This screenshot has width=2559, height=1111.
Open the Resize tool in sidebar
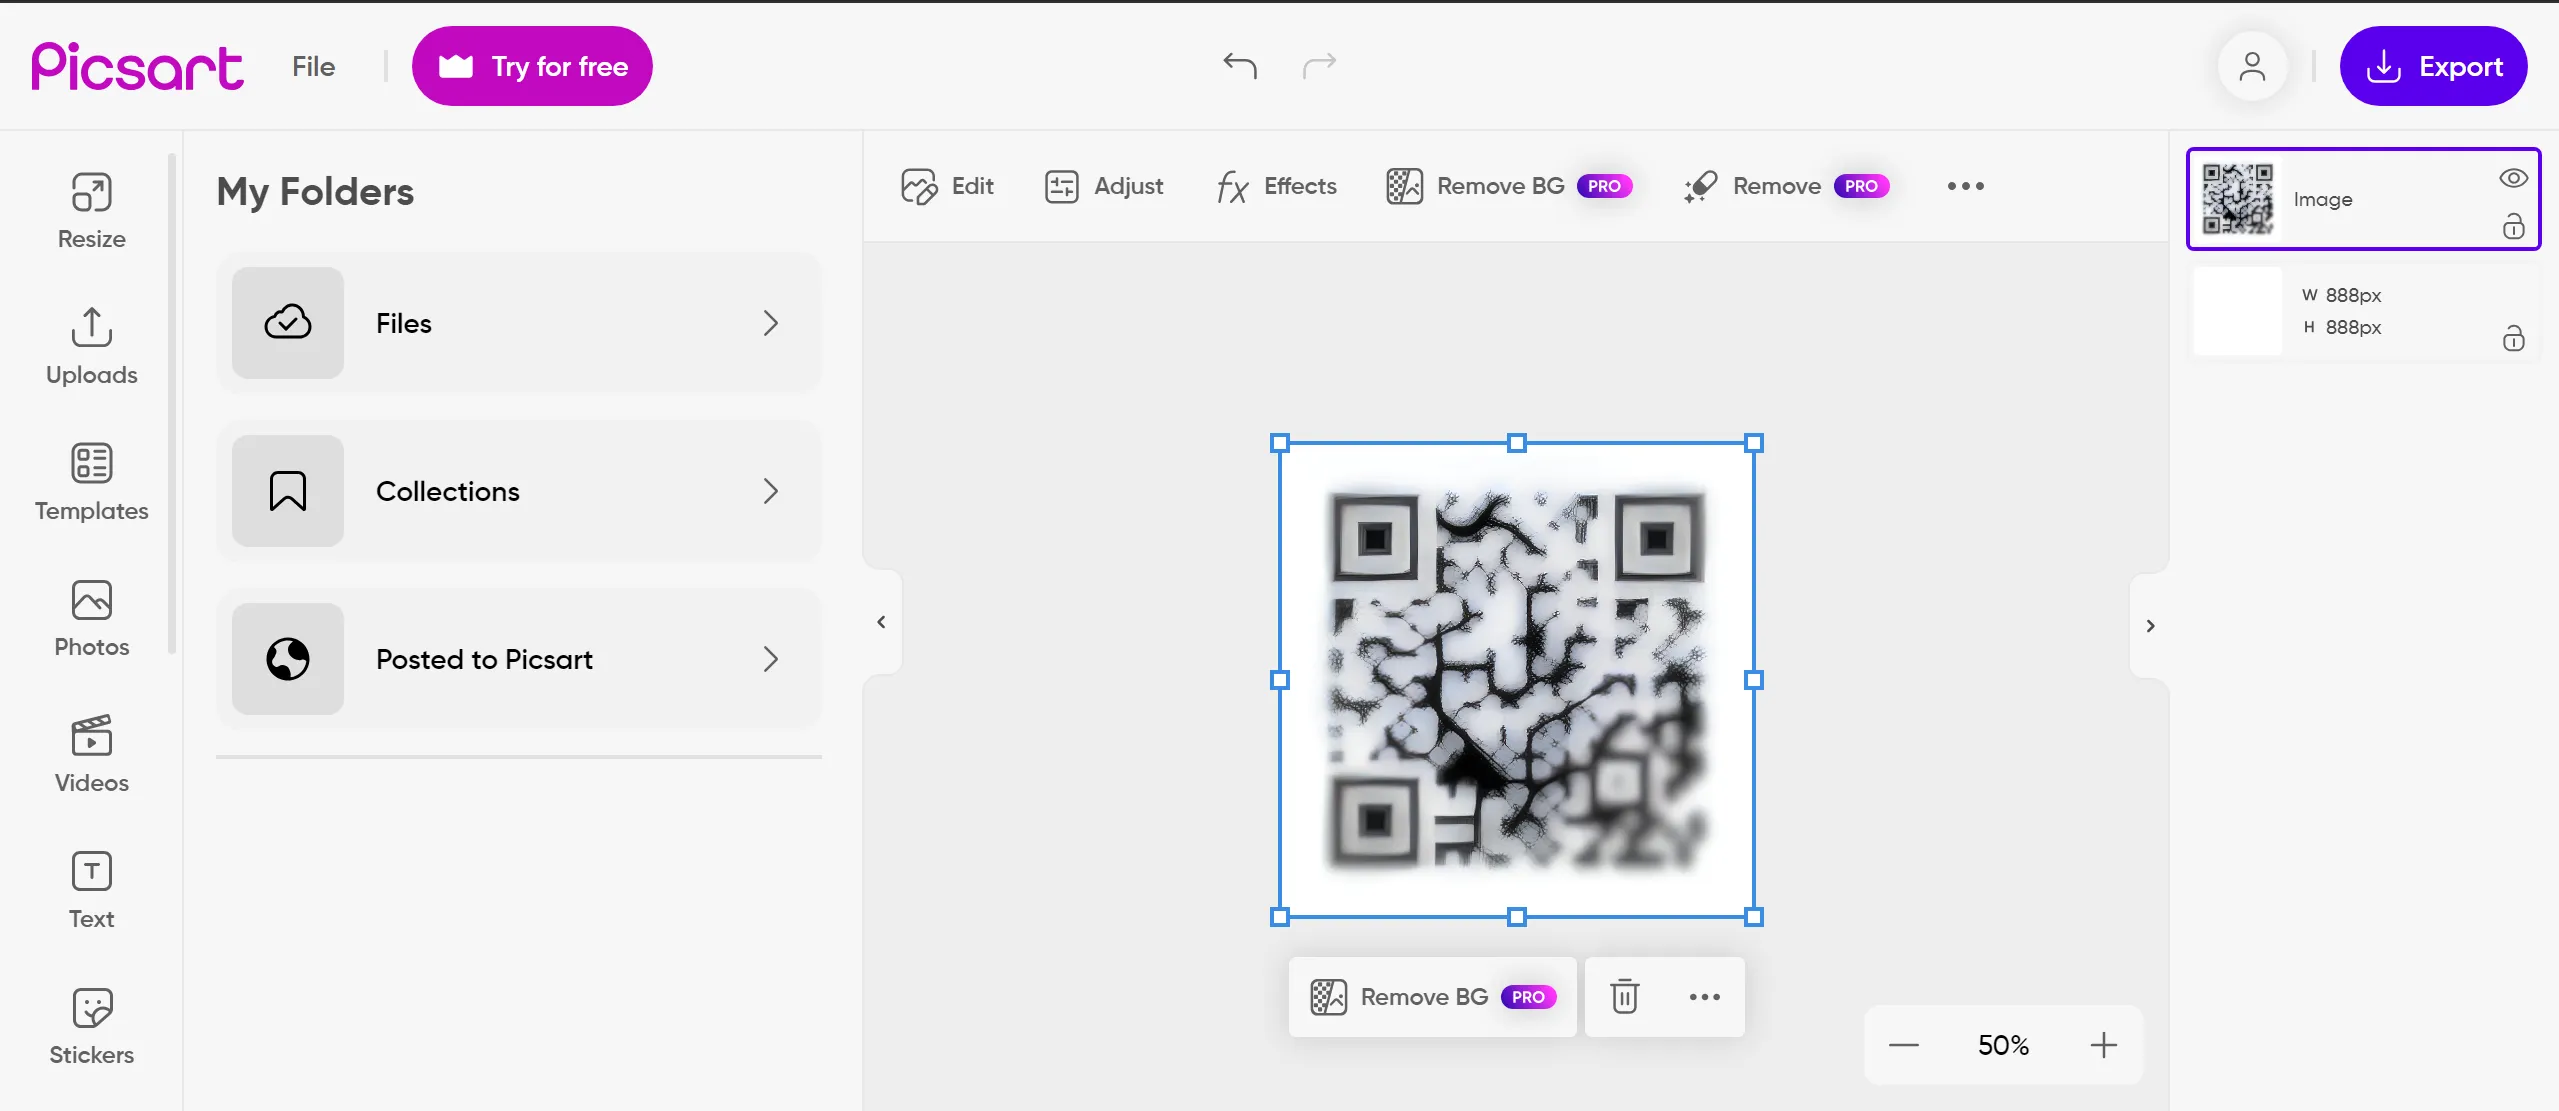click(x=91, y=210)
